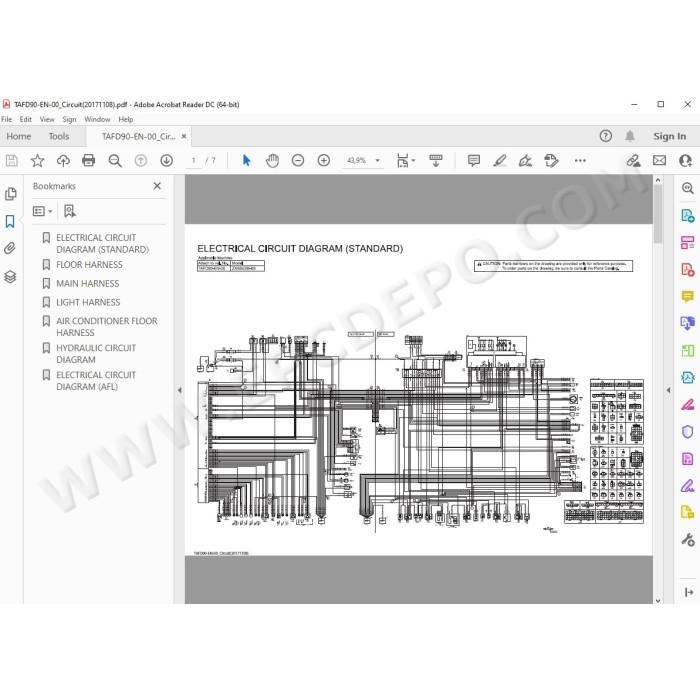The height and width of the screenshot is (700, 700).
Task: Open the File menu
Action: (x=7, y=119)
